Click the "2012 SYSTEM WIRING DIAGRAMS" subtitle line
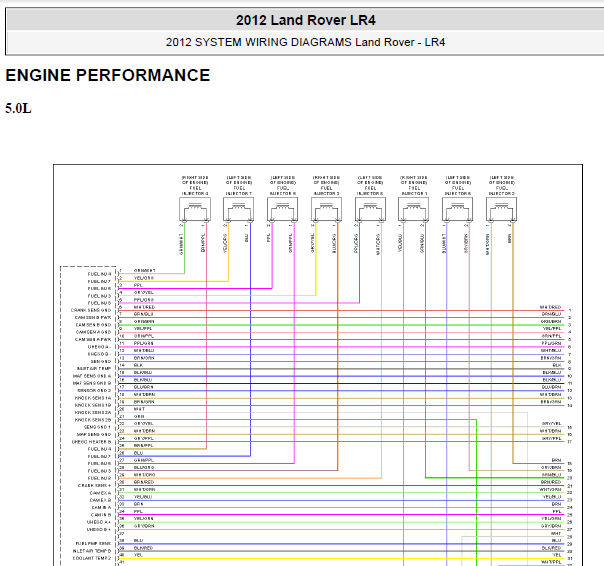 point(305,42)
